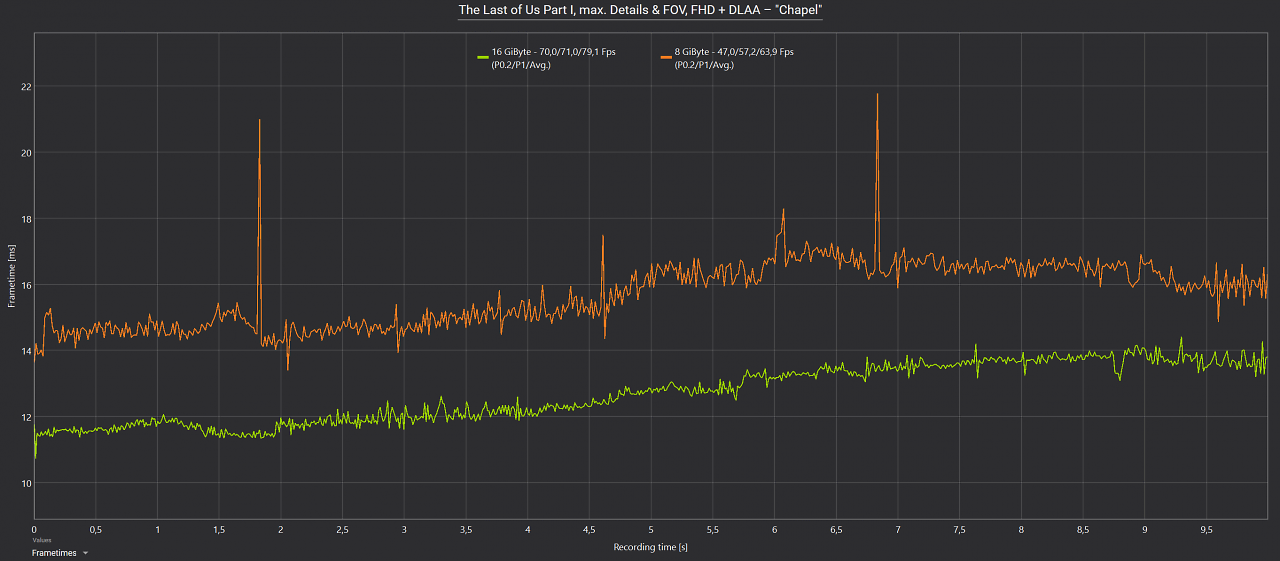Toggle the 8 GiByte series legend entry

(726, 58)
